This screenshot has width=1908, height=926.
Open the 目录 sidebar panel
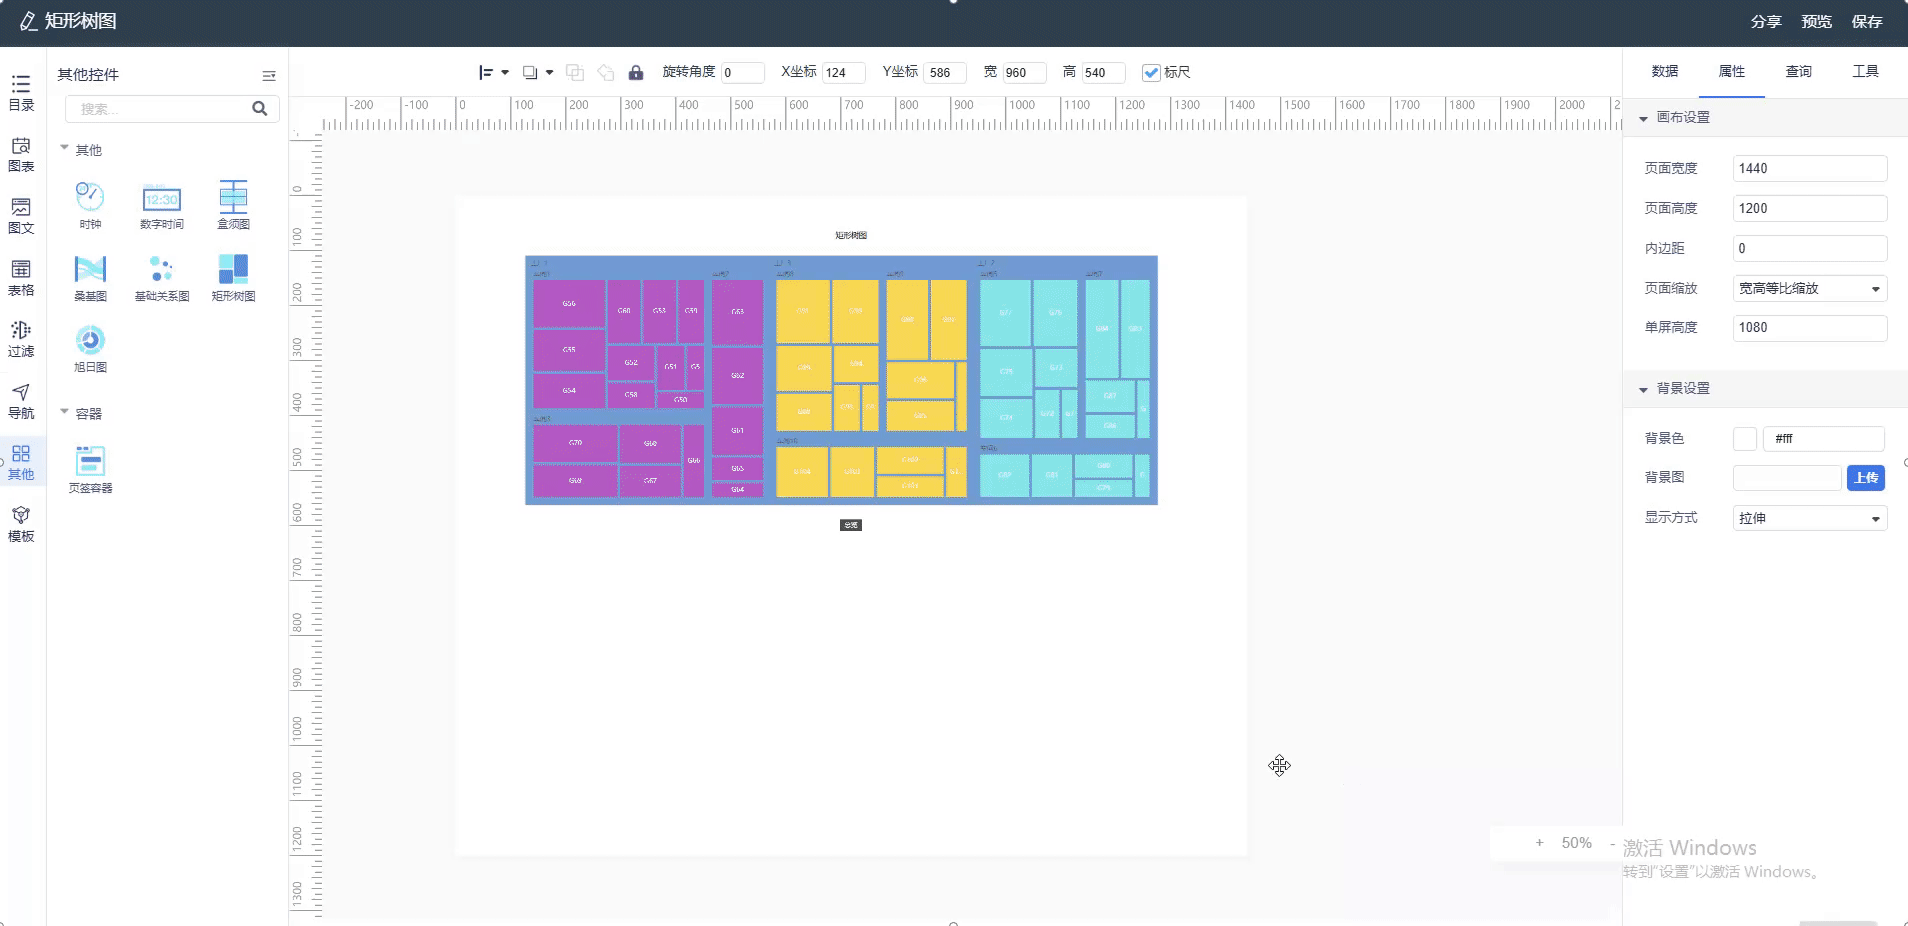21,92
